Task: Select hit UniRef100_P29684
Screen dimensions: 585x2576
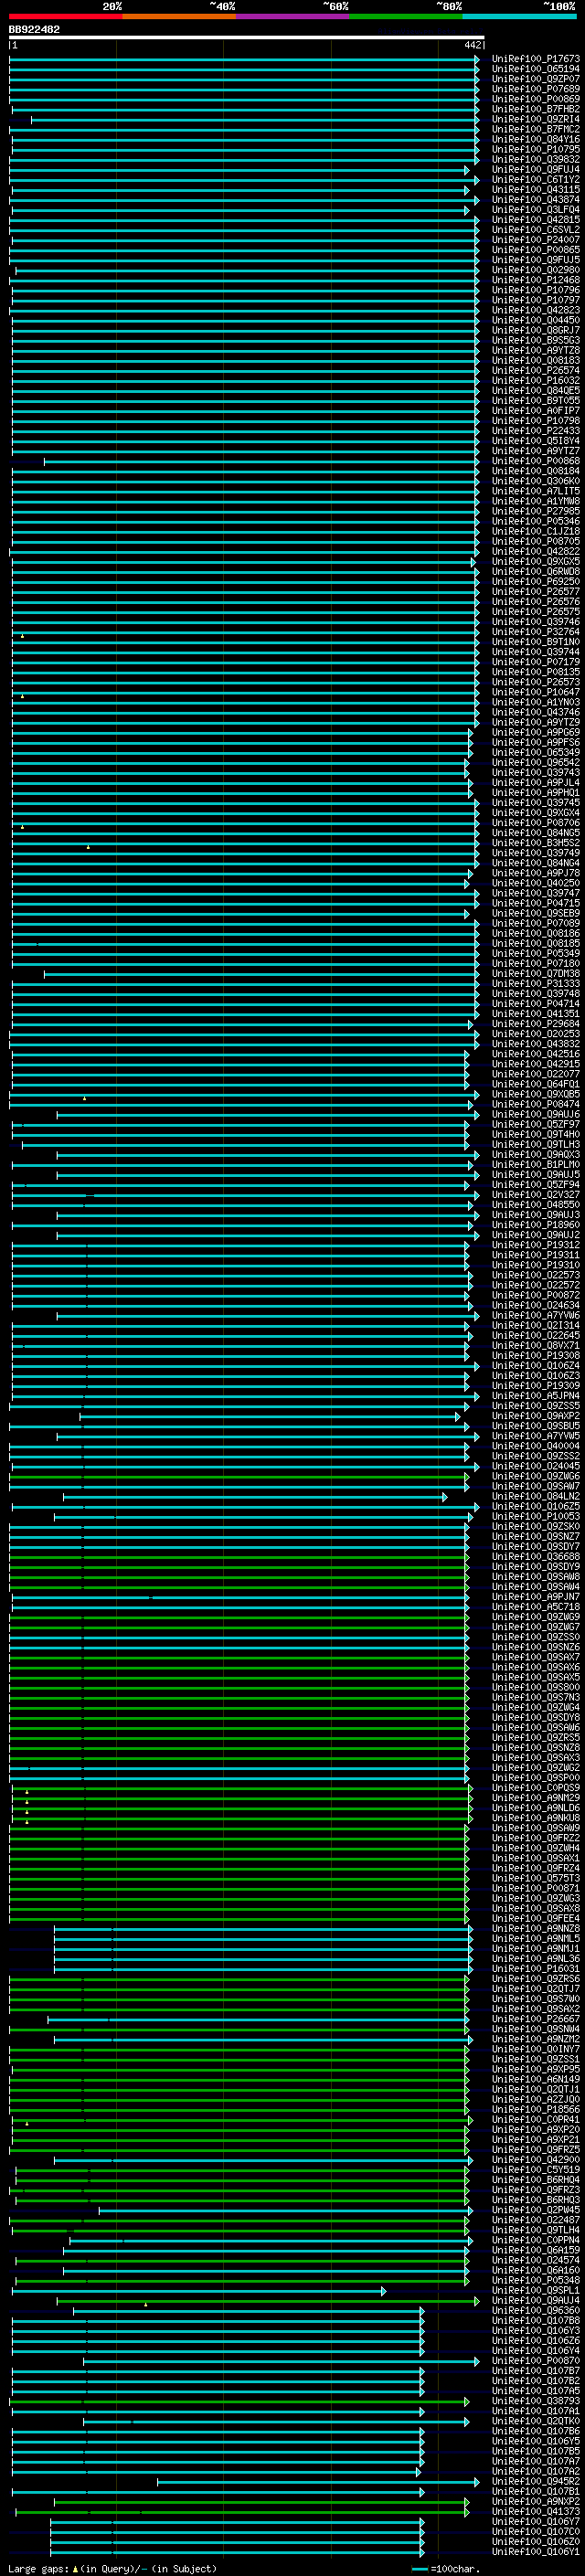Action: pyautogui.click(x=536, y=1024)
